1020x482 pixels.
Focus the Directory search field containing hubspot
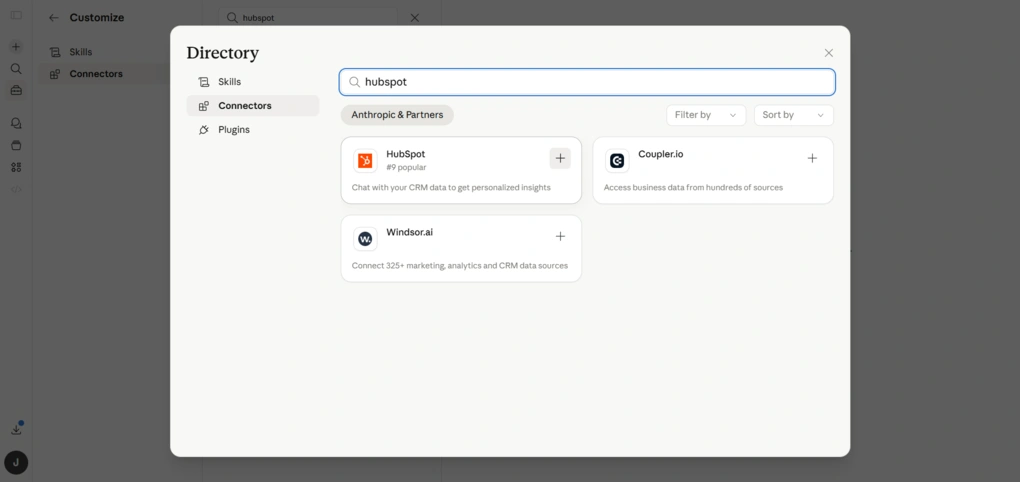(587, 82)
